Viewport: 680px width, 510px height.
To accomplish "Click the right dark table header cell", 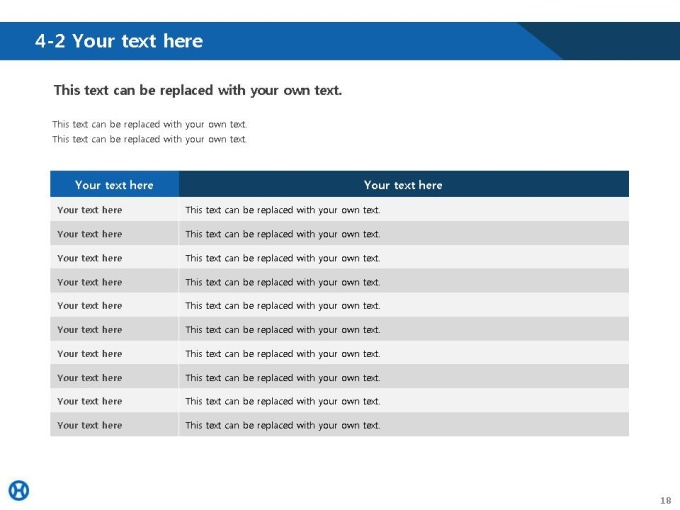I will 404,184.
